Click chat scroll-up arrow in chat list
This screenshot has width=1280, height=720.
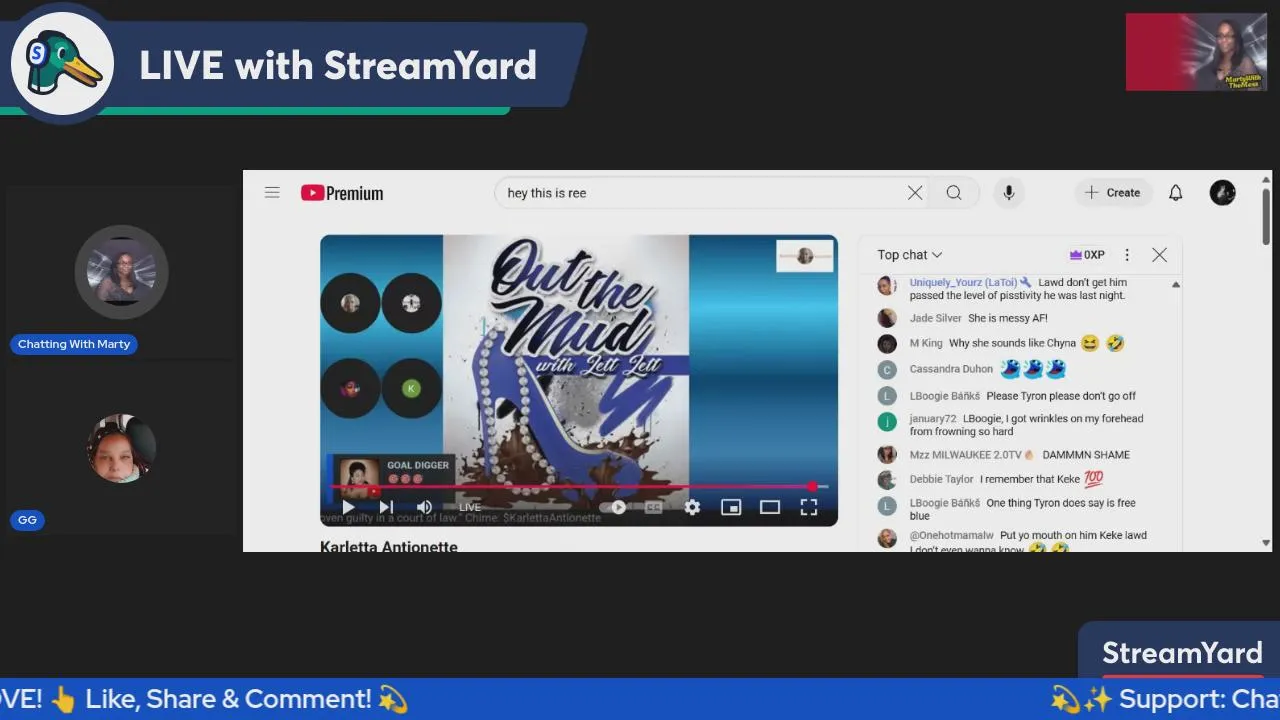pyautogui.click(x=1176, y=285)
